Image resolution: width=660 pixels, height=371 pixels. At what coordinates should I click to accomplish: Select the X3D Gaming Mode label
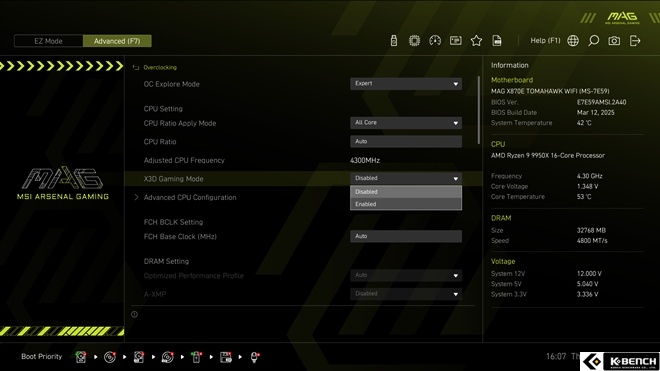(173, 179)
